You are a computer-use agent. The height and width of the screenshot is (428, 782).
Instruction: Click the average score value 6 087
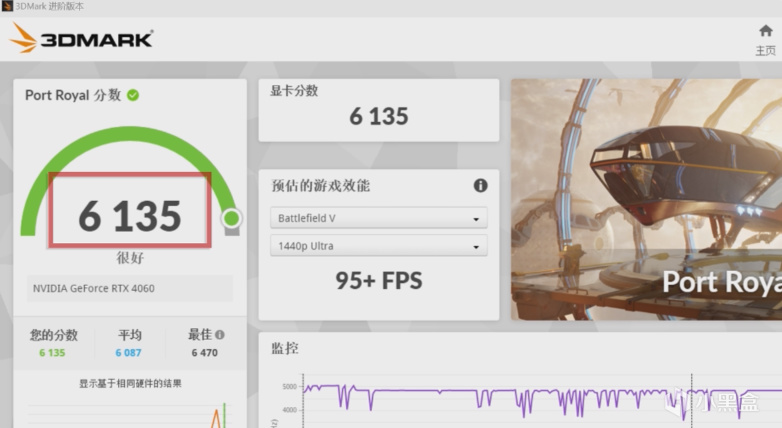coord(129,353)
